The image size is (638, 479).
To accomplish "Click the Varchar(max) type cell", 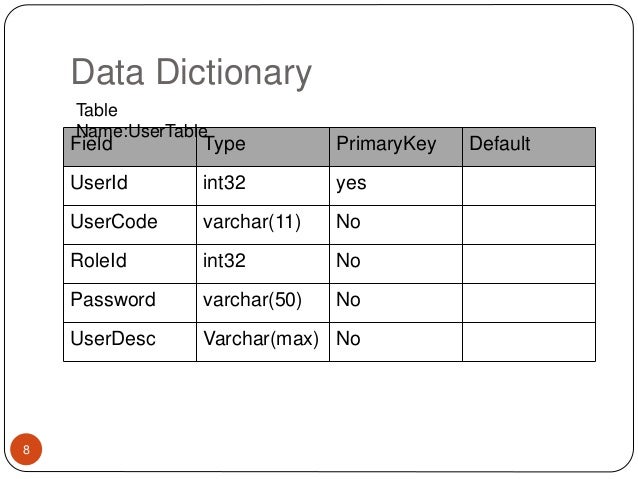I will click(x=263, y=342).
